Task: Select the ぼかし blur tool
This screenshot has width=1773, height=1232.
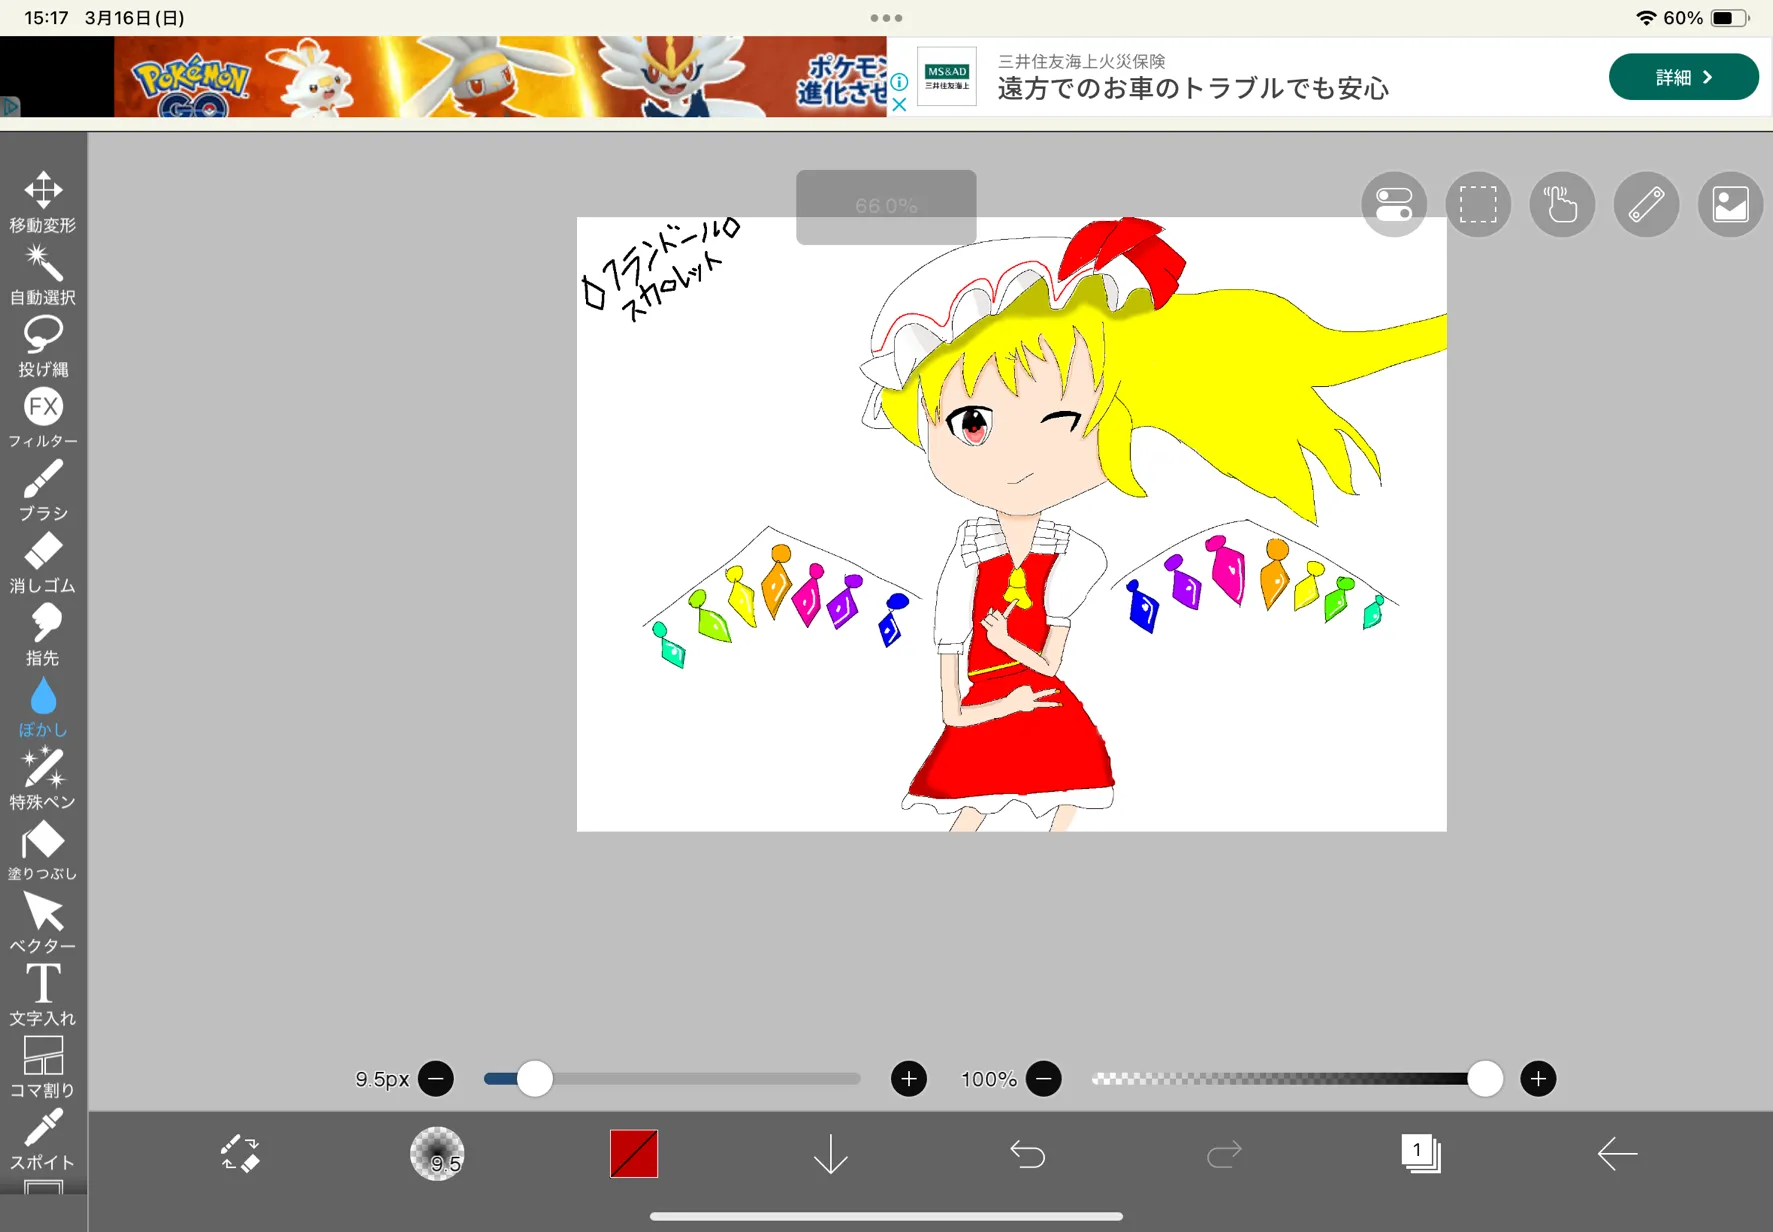Action: [43, 707]
